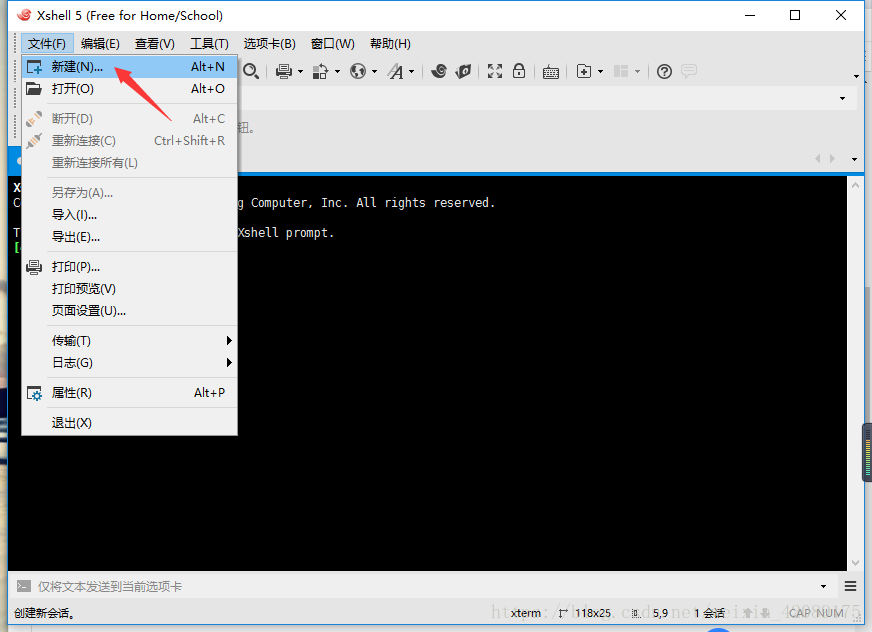Screen dimensions: 872x632
Task: Toggle full screen with the arrows icon
Action: [x=495, y=71]
